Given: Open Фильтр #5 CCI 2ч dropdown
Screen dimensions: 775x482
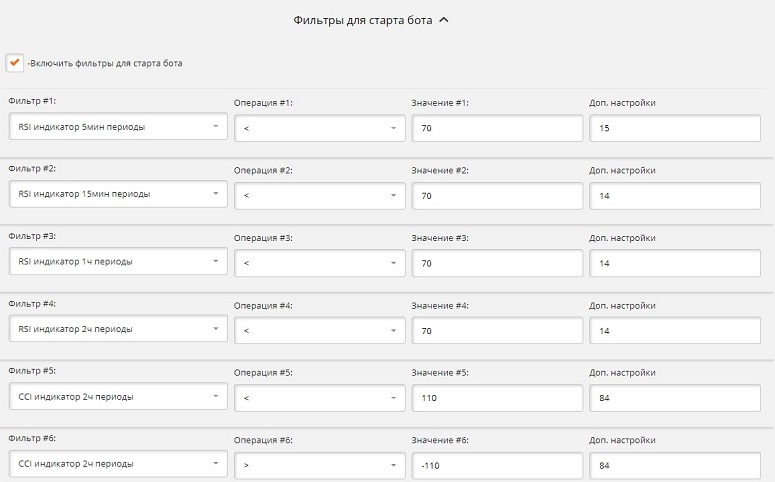Looking at the screenshot, I should (118, 396).
